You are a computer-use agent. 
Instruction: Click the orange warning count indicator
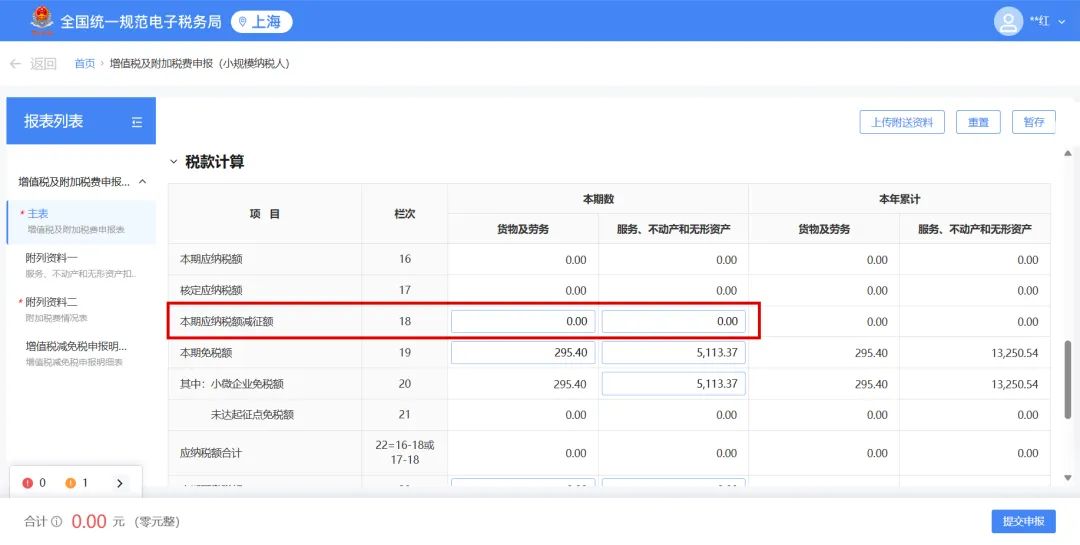(76, 483)
